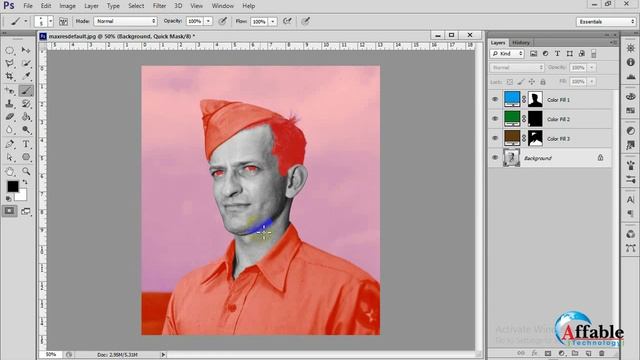Select the Crop tool
Image resolution: width=640 pixels, height=360 pixels.
[x=10, y=76]
